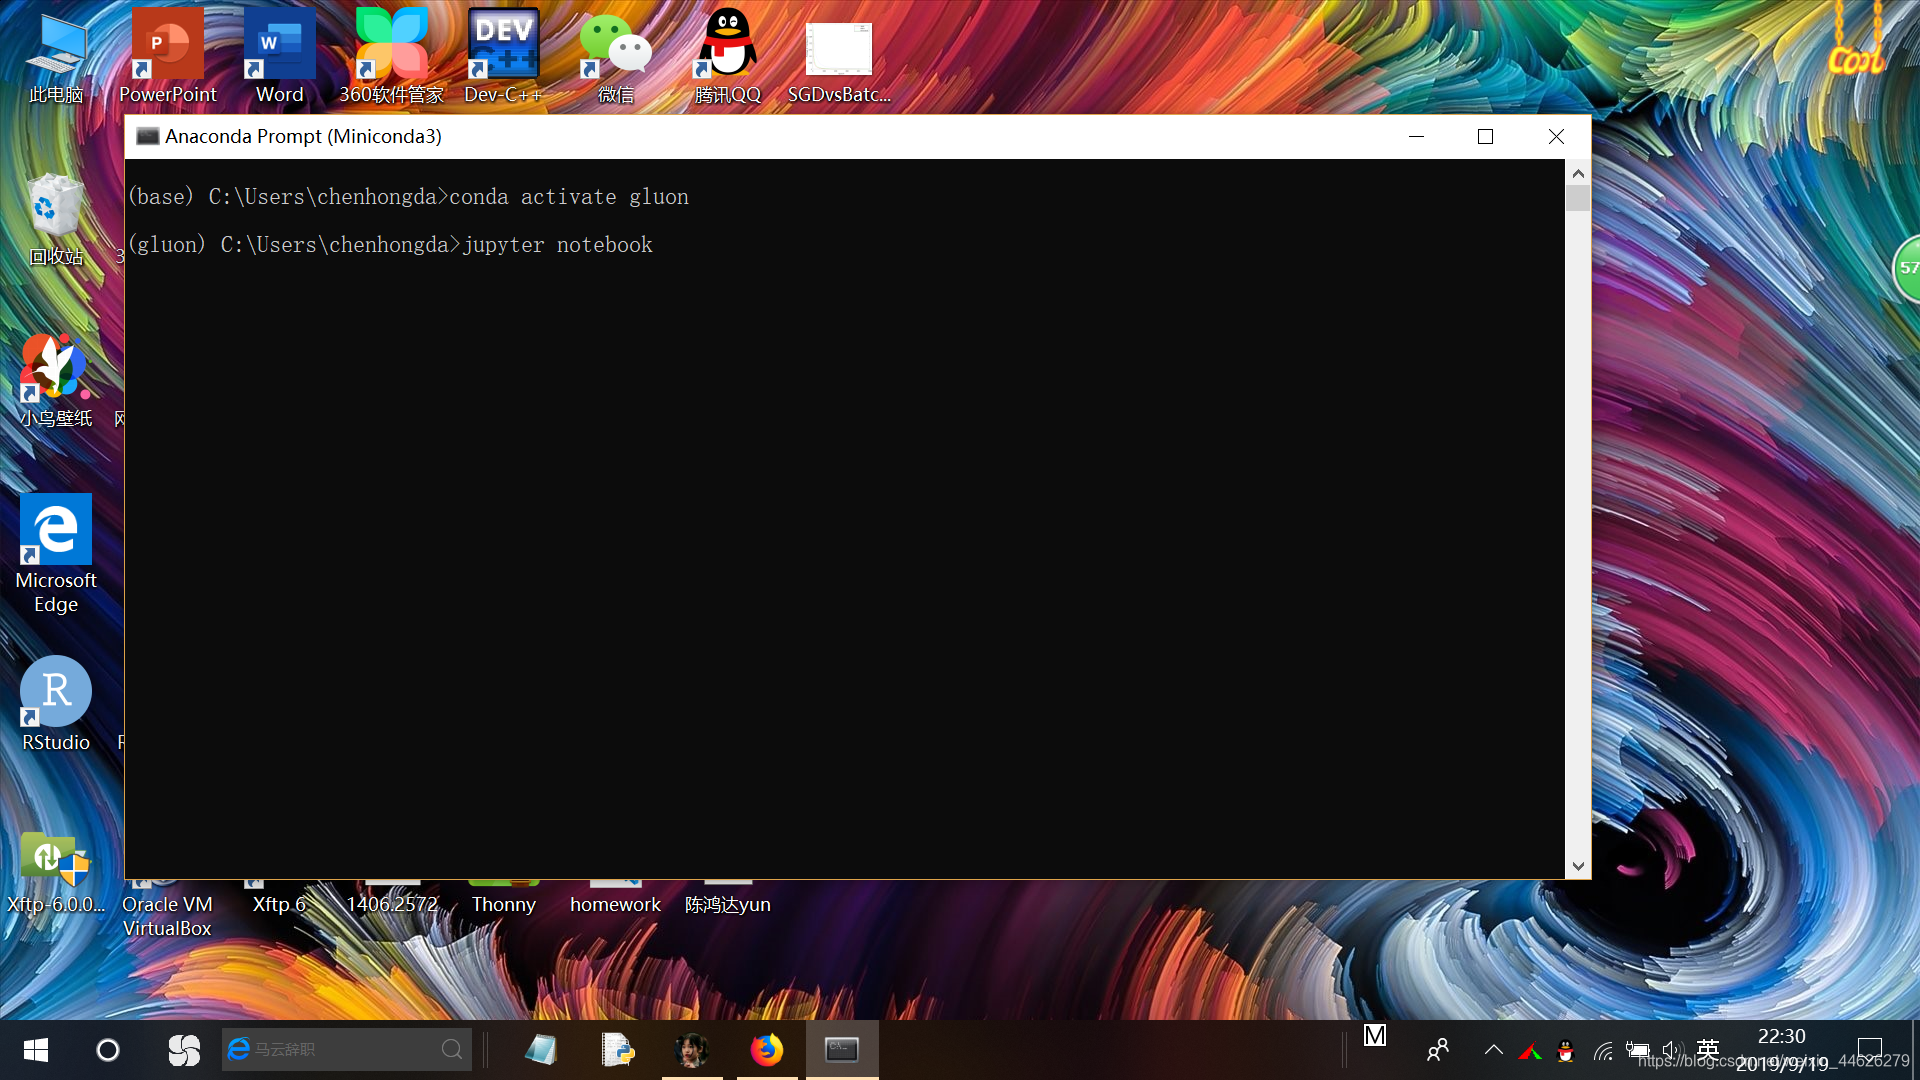Open the Action Center notification icon
The height and width of the screenshot is (1080, 1920).
[x=1869, y=1050]
